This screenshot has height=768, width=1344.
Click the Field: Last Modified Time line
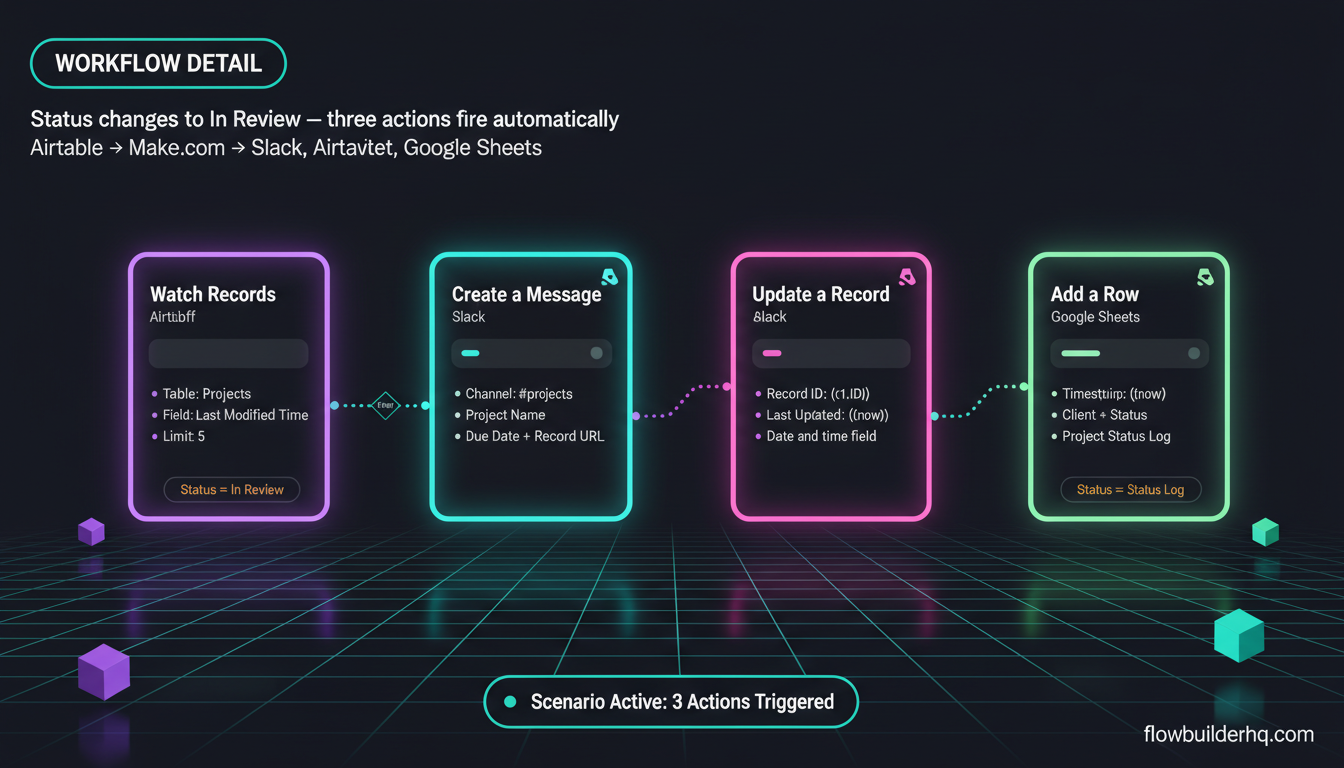(229, 415)
